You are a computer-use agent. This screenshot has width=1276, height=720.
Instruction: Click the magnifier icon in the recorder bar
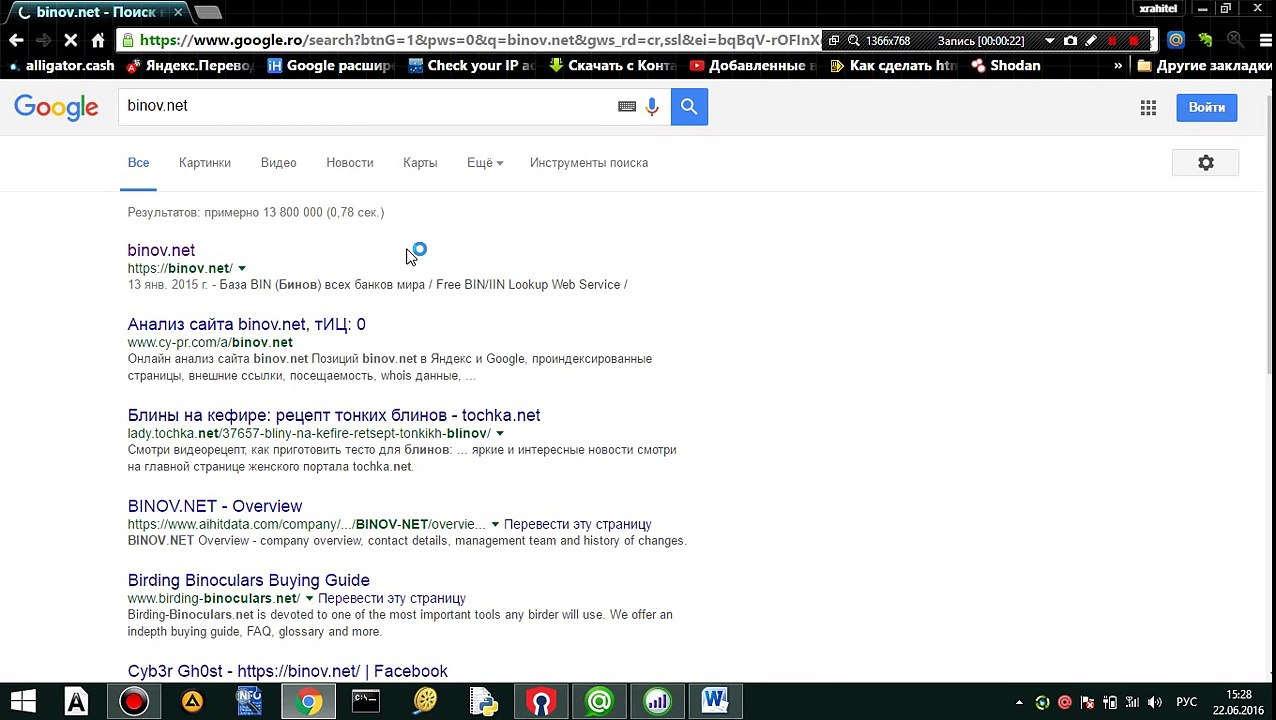(x=853, y=41)
